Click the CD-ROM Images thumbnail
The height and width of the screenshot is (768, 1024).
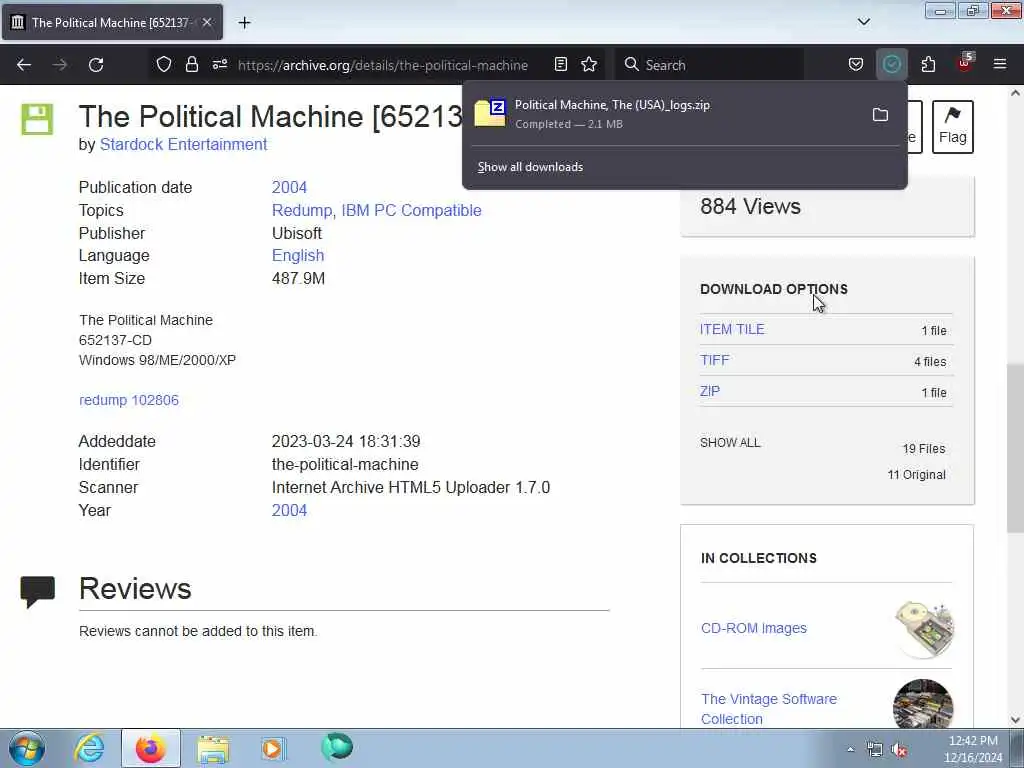pos(923,629)
